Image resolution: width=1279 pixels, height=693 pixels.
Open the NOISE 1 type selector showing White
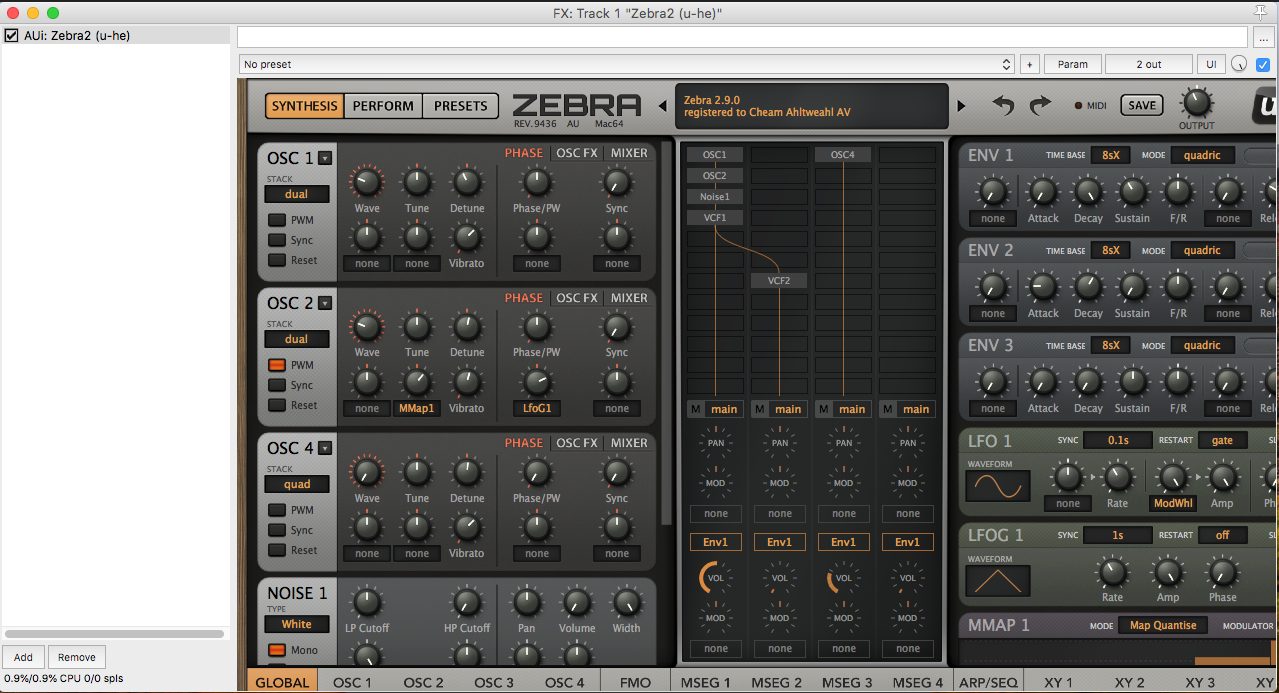(296, 623)
